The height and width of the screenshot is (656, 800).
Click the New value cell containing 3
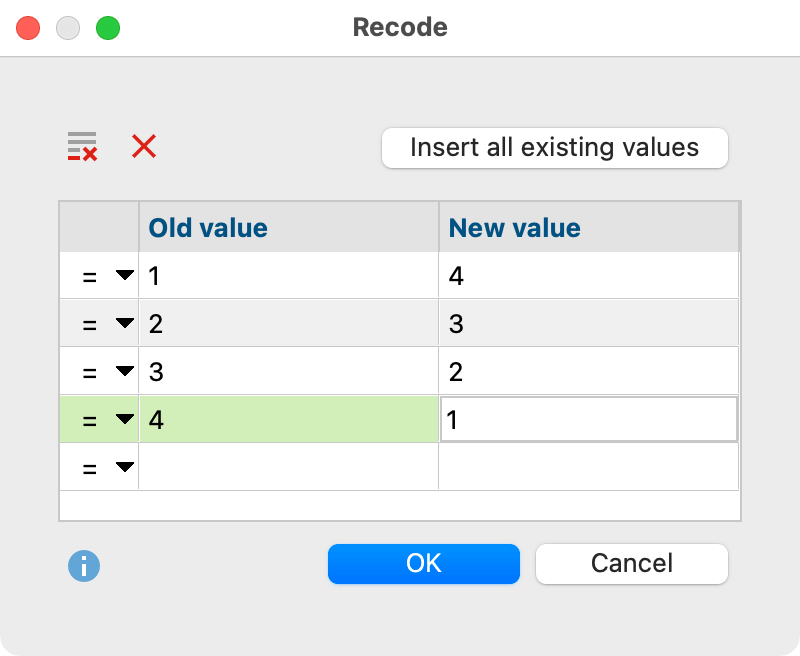pyautogui.click(x=588, y=323)
